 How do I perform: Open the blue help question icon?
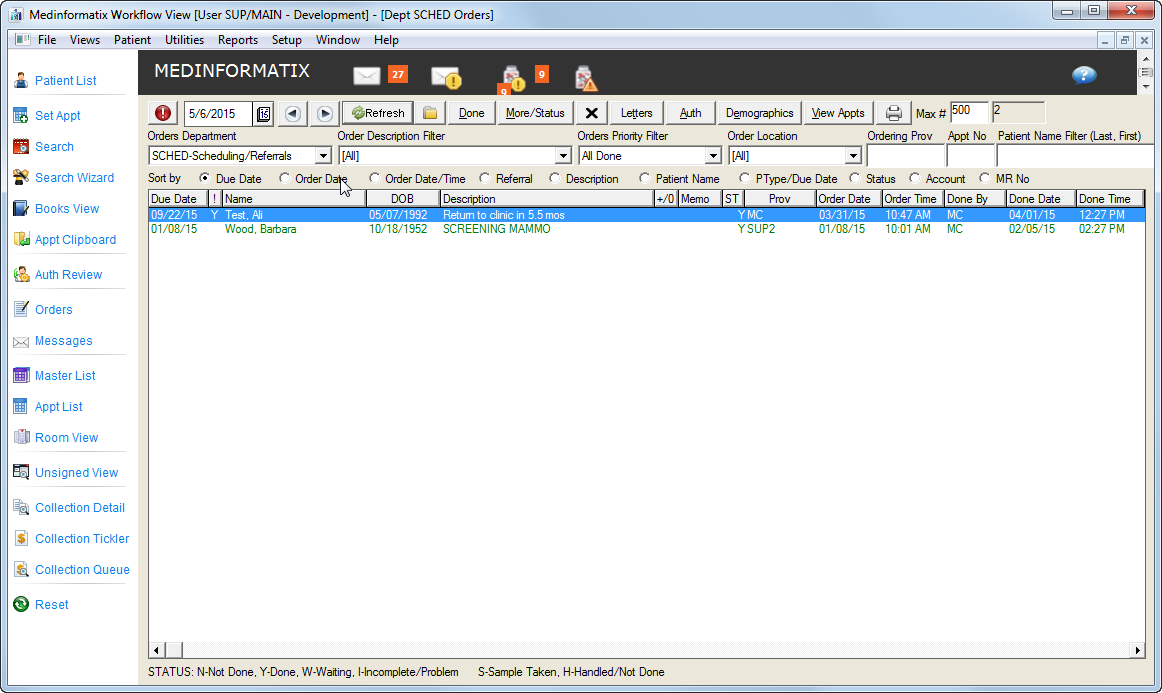click(x=1083, y=75)
